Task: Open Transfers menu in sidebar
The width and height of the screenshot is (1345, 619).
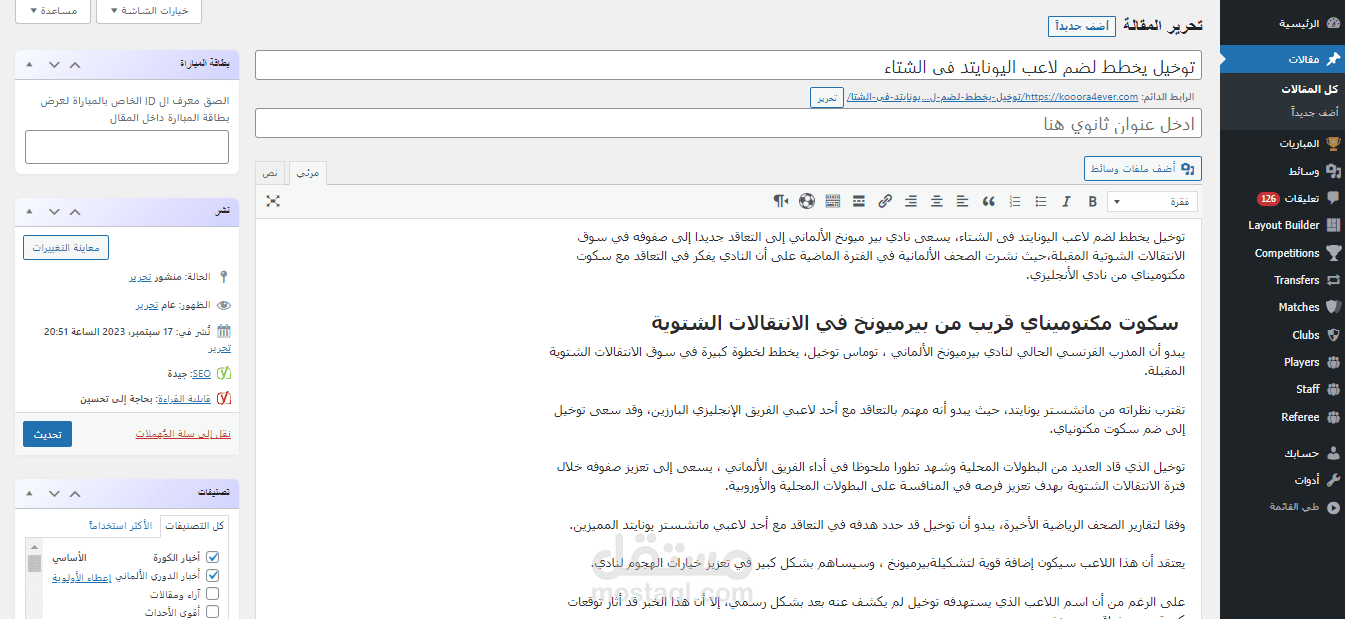Action: 1282,280
